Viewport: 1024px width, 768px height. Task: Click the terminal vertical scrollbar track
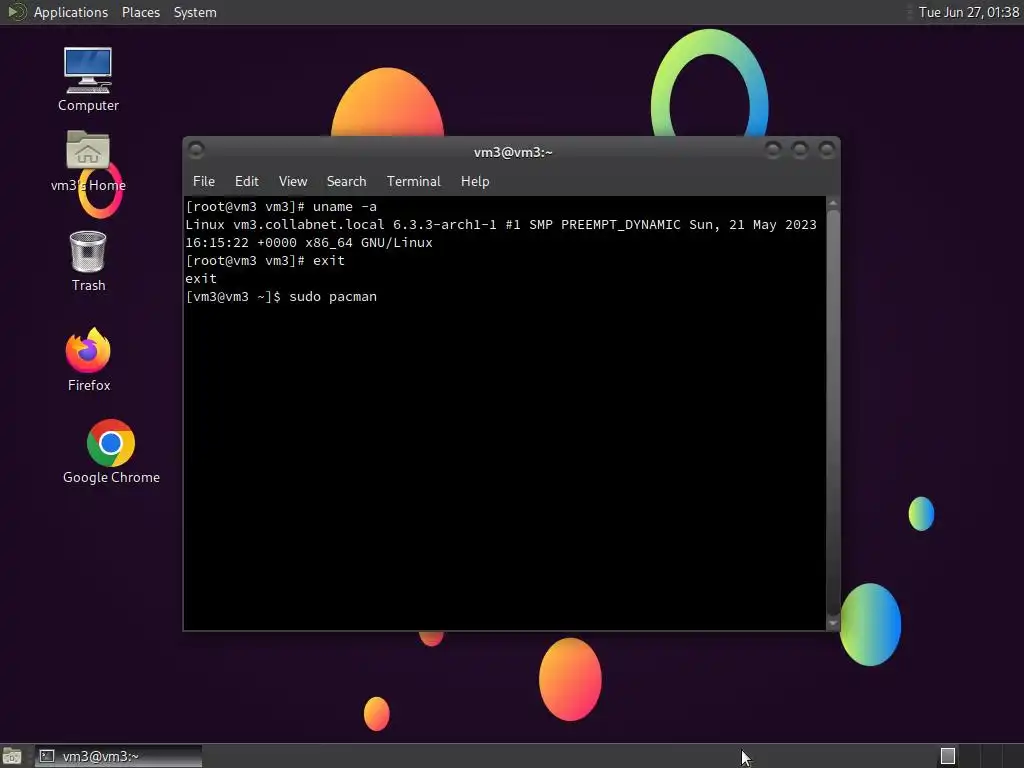click(833, 413)
